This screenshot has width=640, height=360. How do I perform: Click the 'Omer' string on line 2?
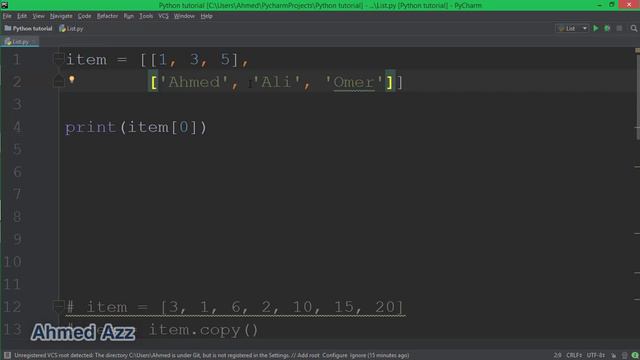(354, 82)
